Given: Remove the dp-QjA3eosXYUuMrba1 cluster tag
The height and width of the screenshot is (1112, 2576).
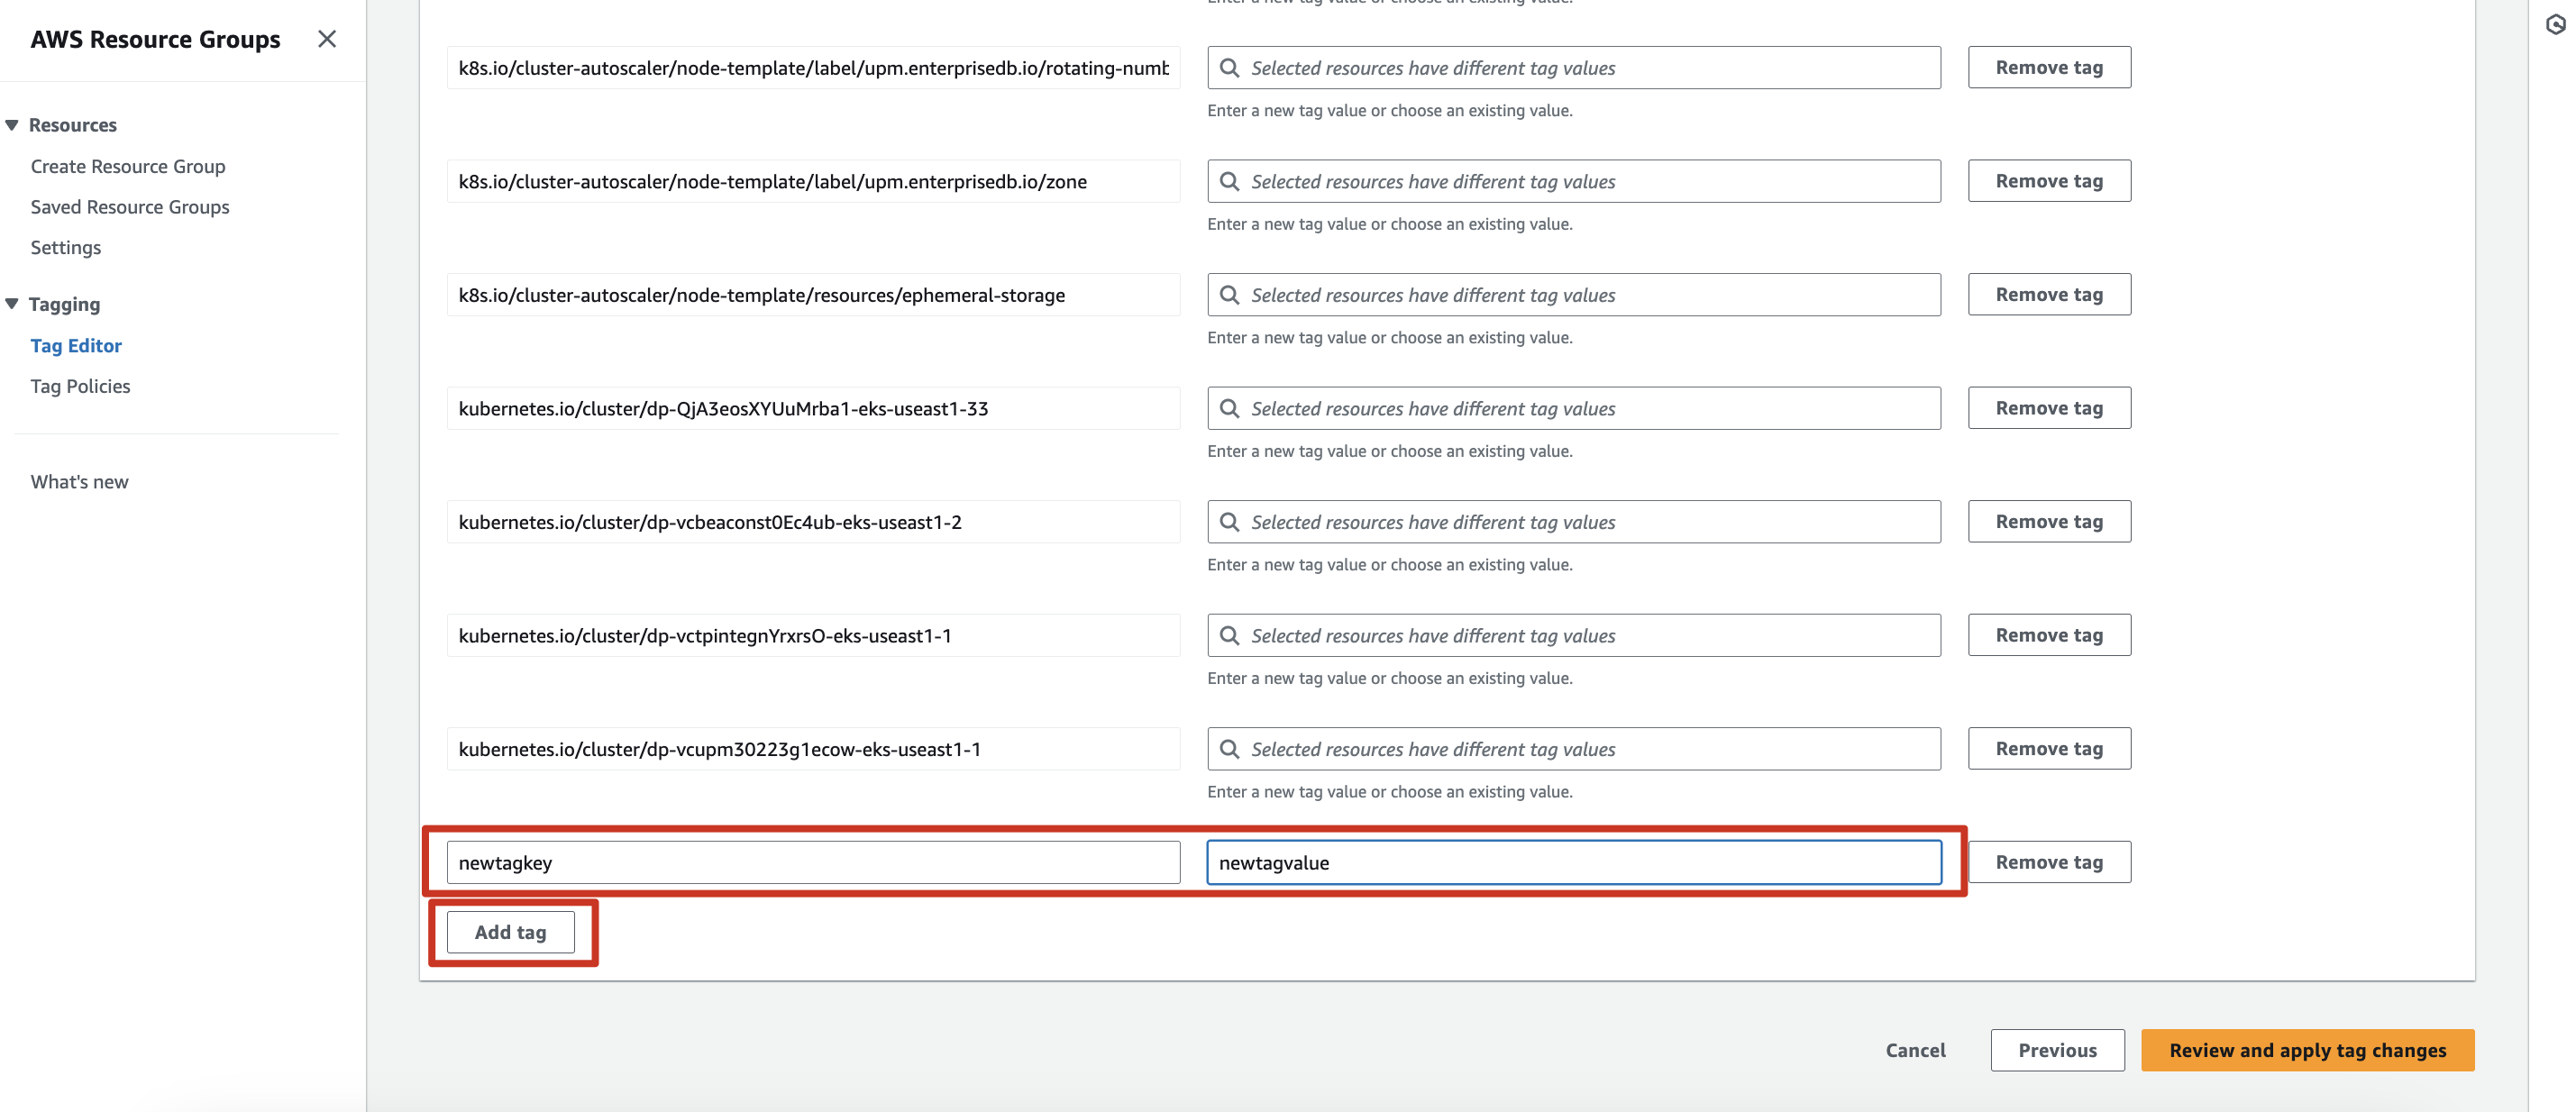Looking at the screenshot, I should [x=2049, y=408].
